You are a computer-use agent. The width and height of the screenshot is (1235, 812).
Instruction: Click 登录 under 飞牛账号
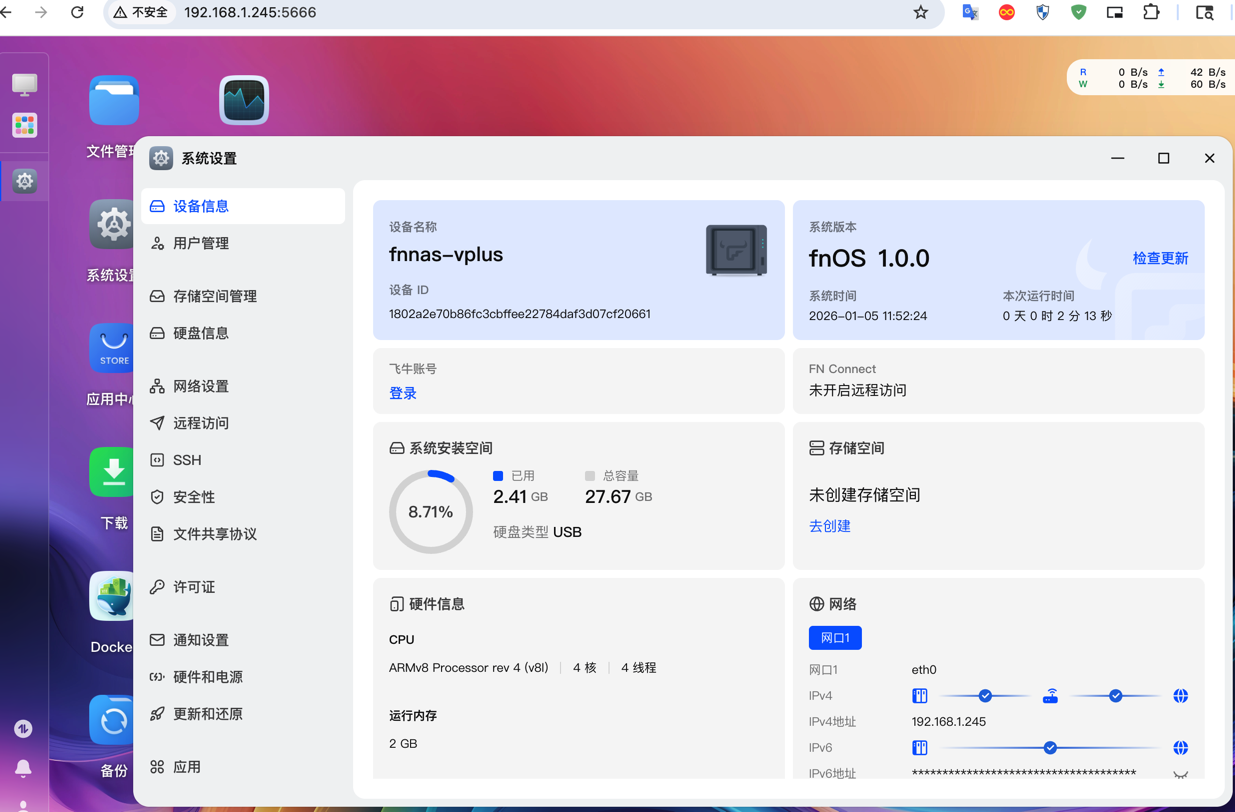point(403,393)
